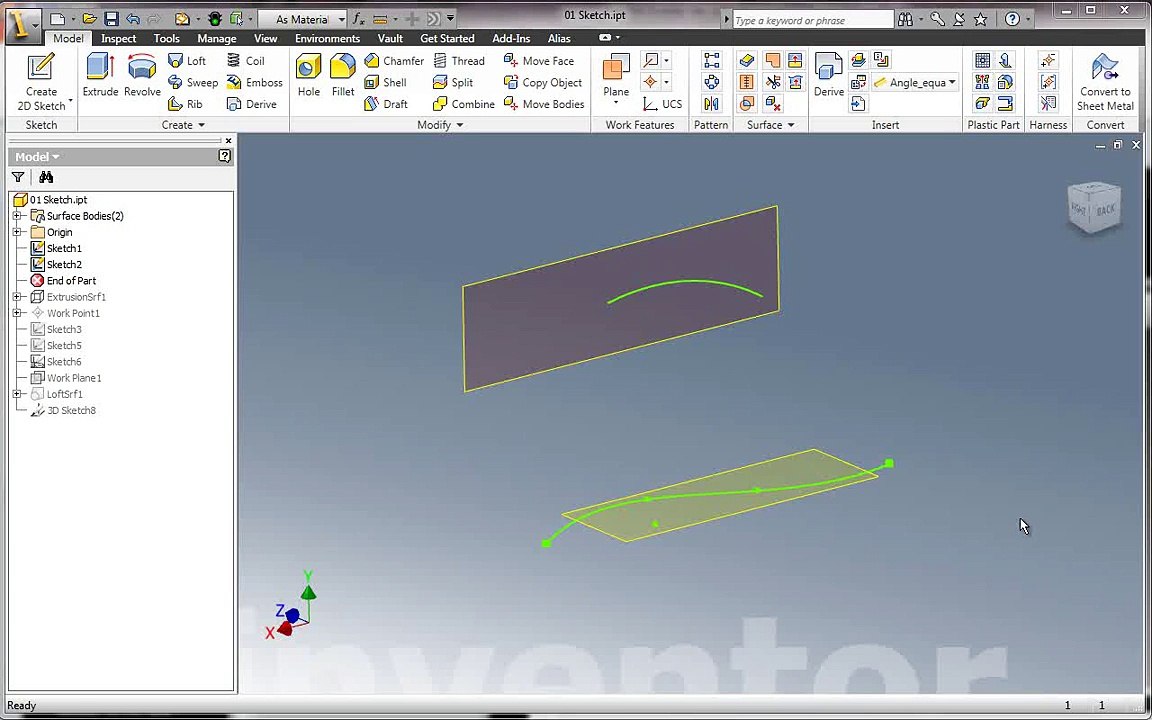
Task: Open the Help question mark button
Action: (1012, 20)
